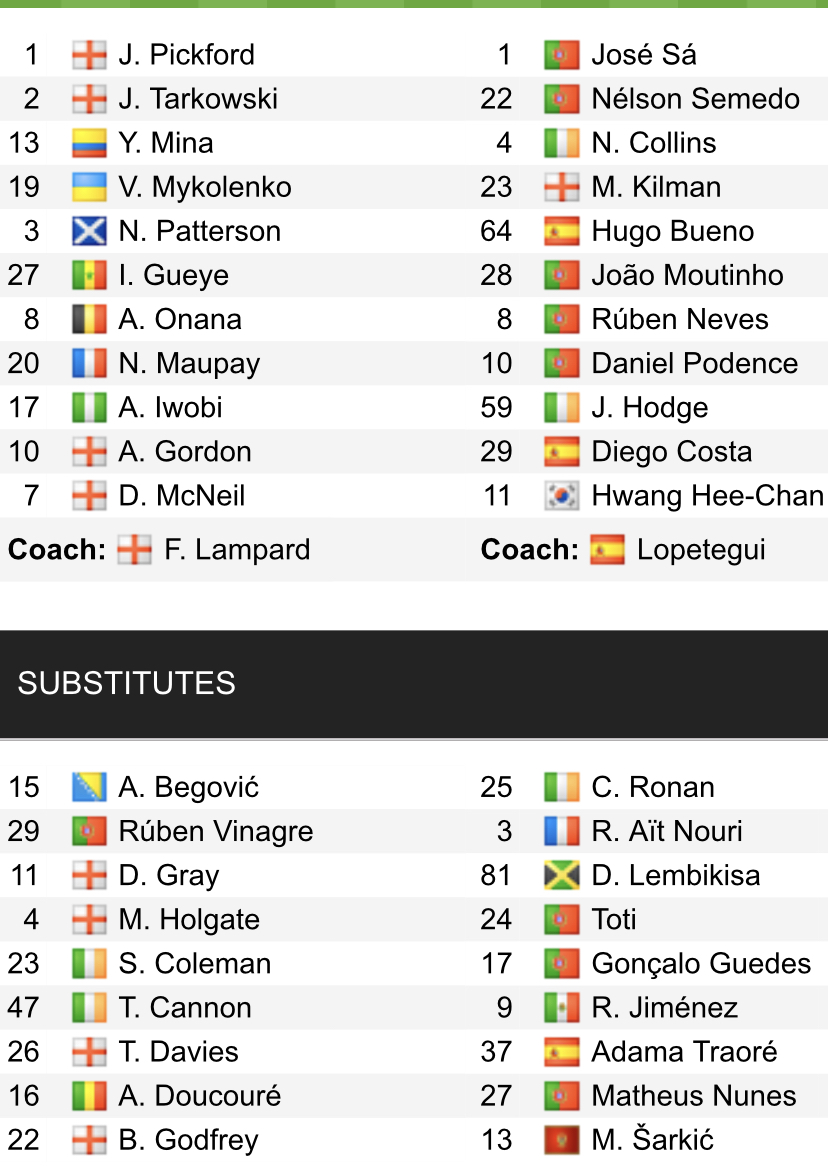Open Diego Costa's profile

pyautogui.click(x=671, y=452)
